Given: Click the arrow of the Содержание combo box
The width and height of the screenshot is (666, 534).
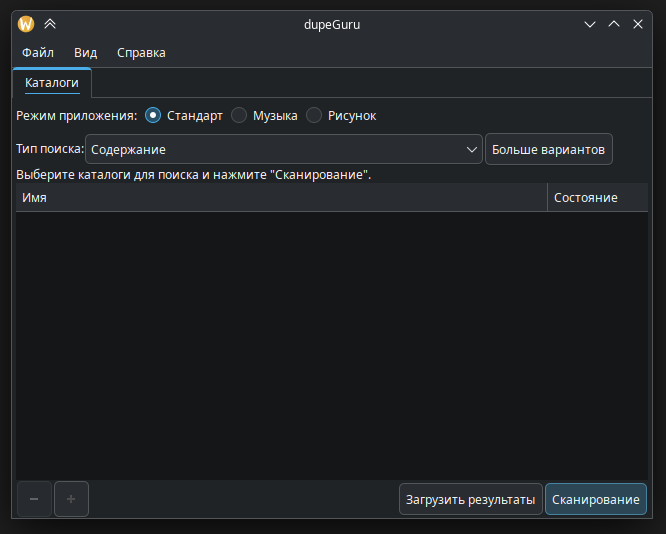Looking at the screenshot, I should (x=473, y=149).
